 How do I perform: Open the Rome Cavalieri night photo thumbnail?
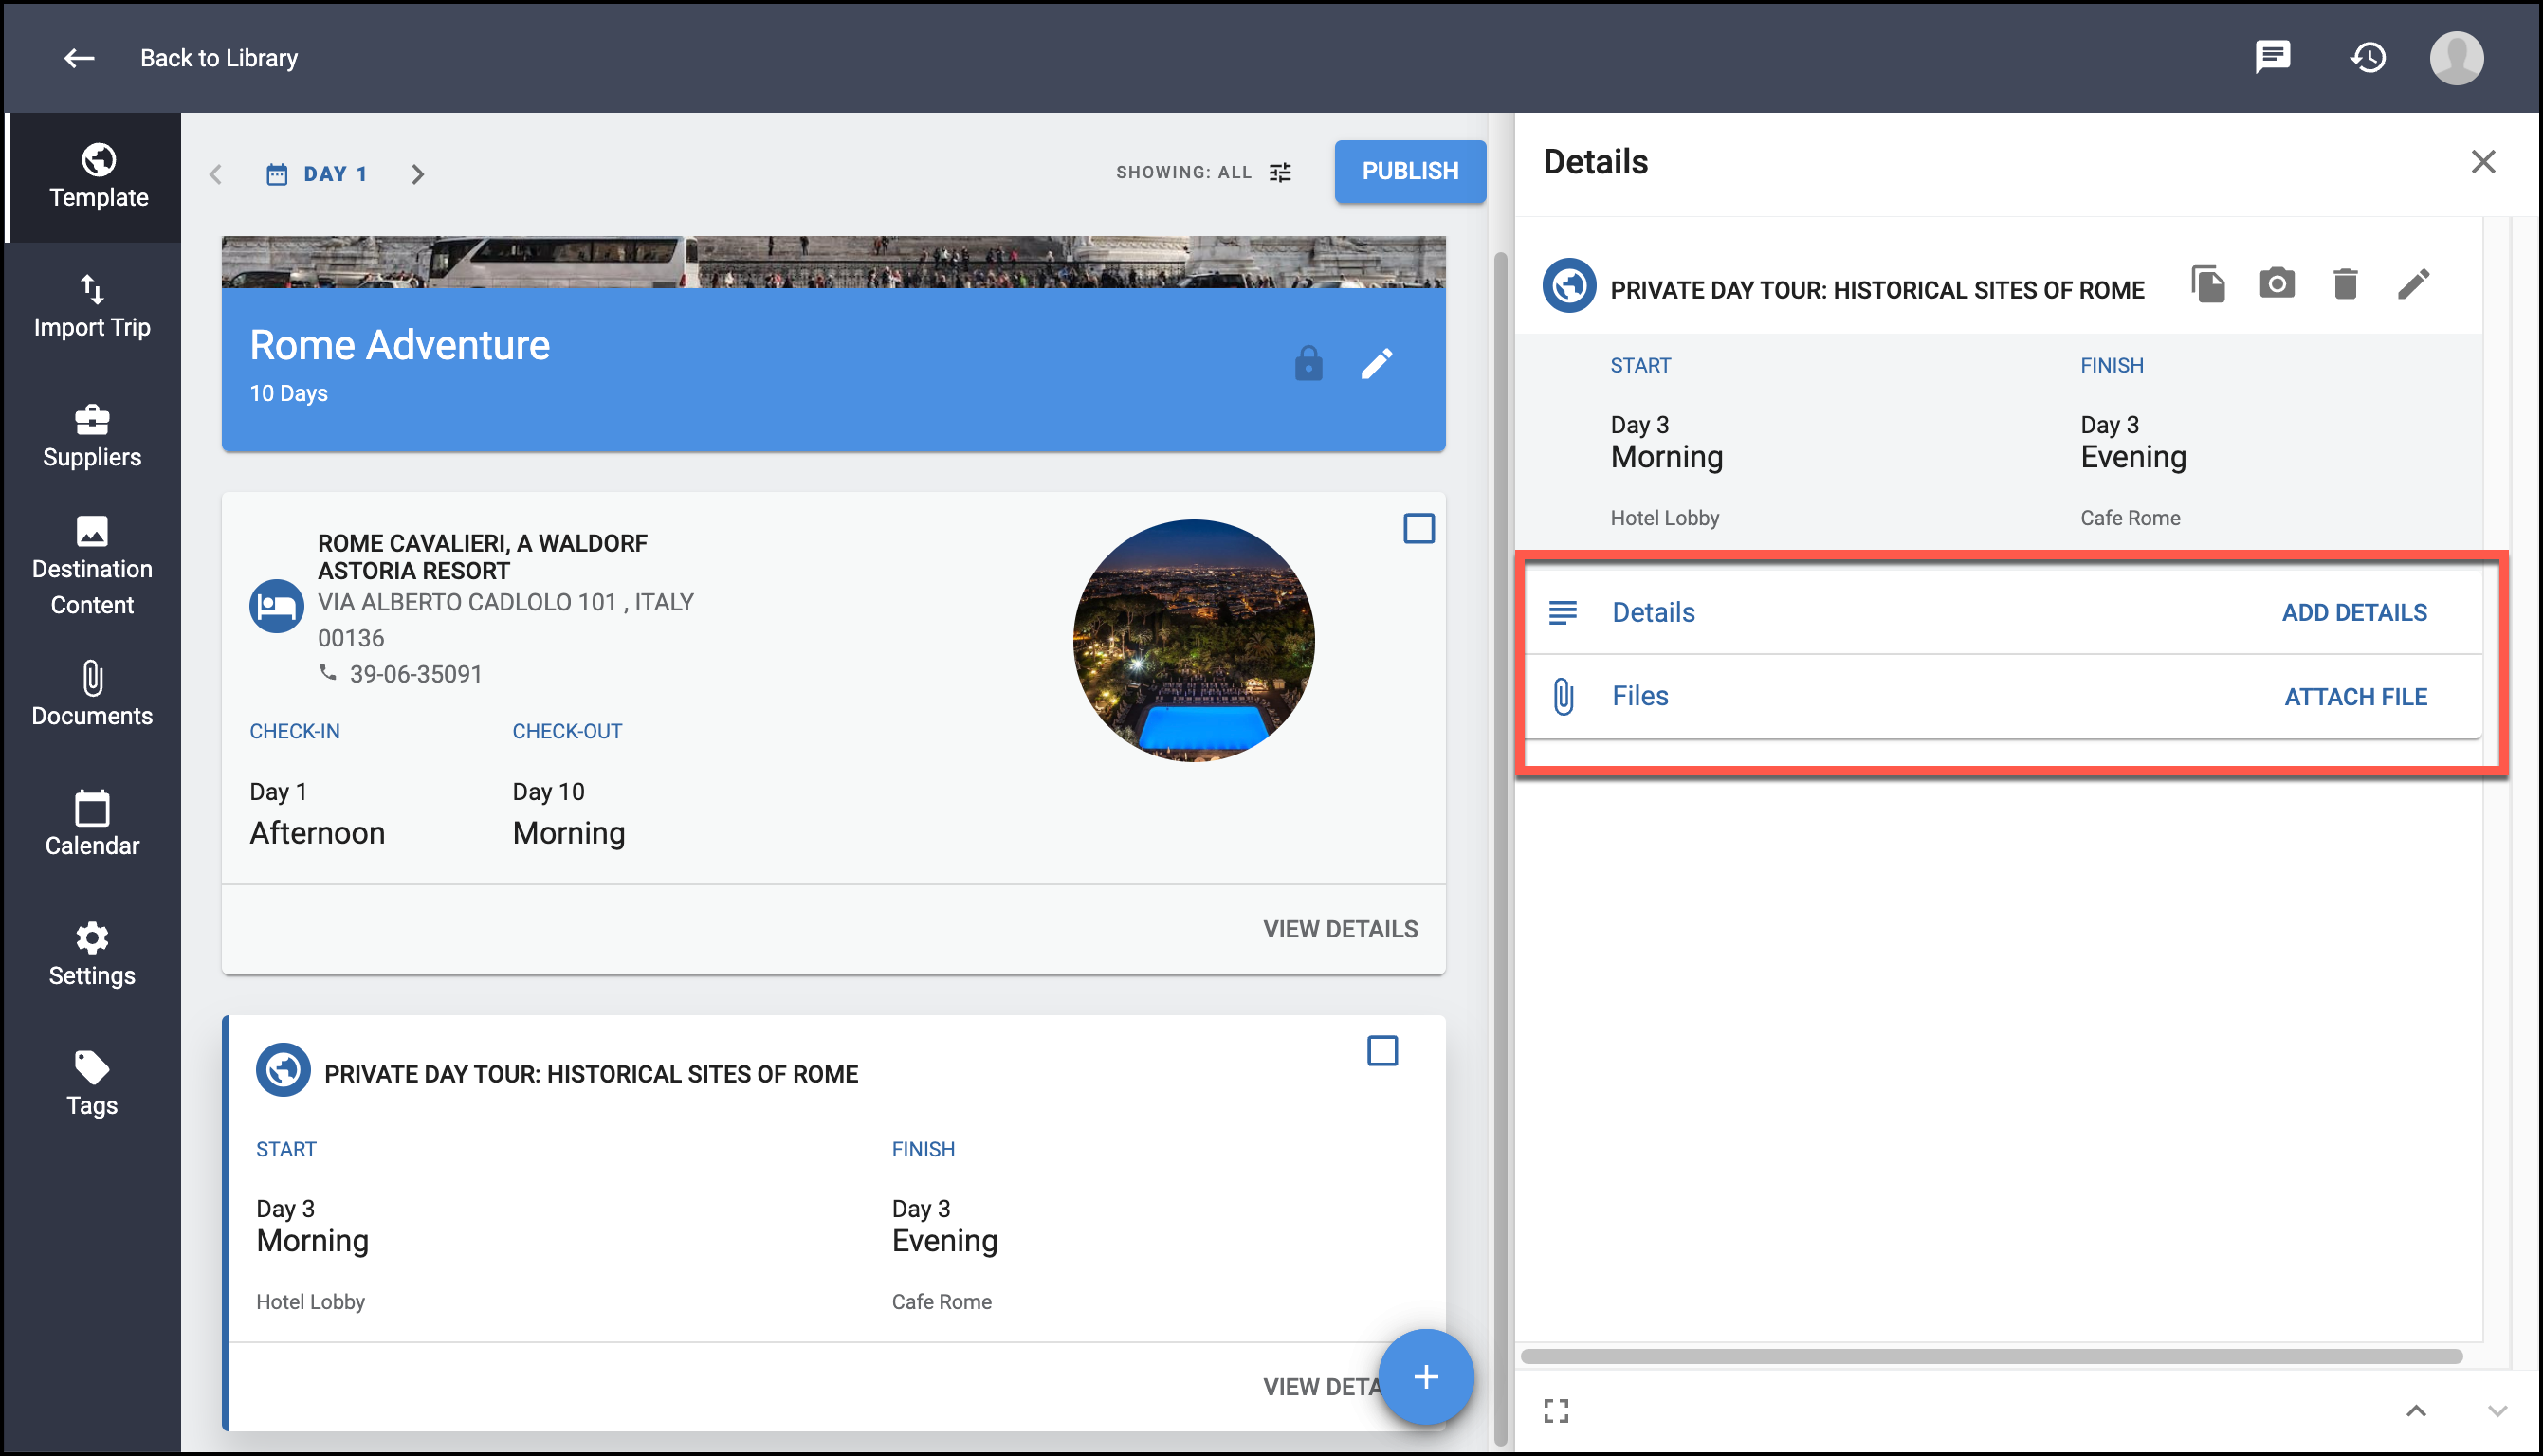point(1193,640)
